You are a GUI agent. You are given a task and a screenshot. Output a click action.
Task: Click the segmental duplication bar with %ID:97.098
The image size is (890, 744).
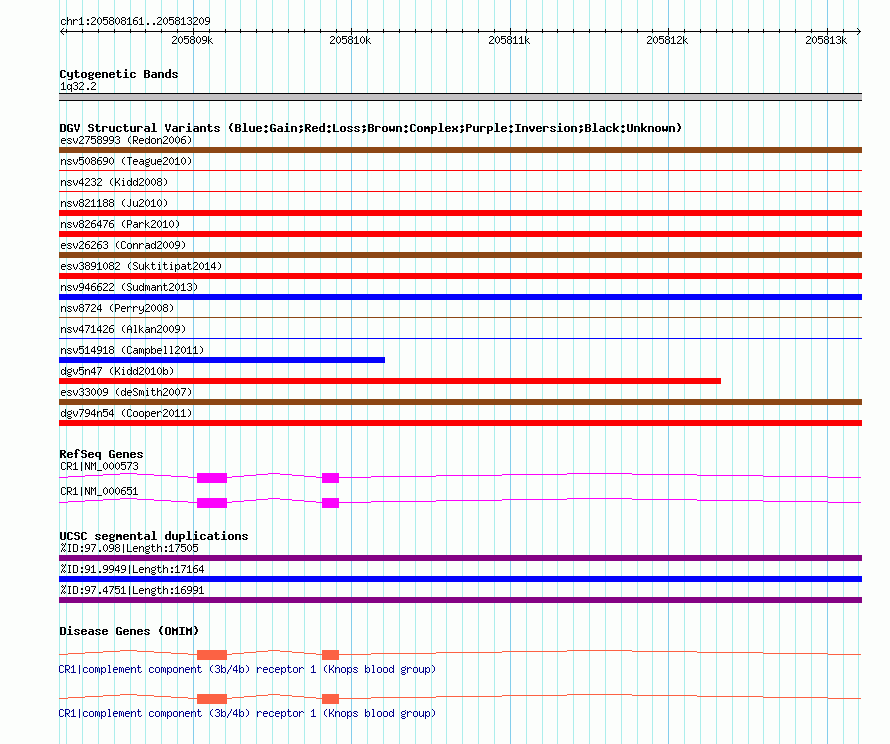pyautogui.click(x=460, y=558)
